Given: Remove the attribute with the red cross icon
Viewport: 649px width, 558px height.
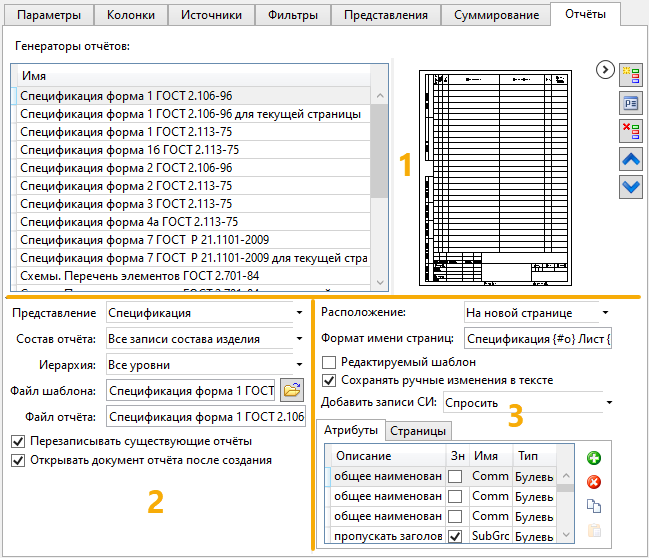Looking at the screenshot, I should [x=593, y=482].
